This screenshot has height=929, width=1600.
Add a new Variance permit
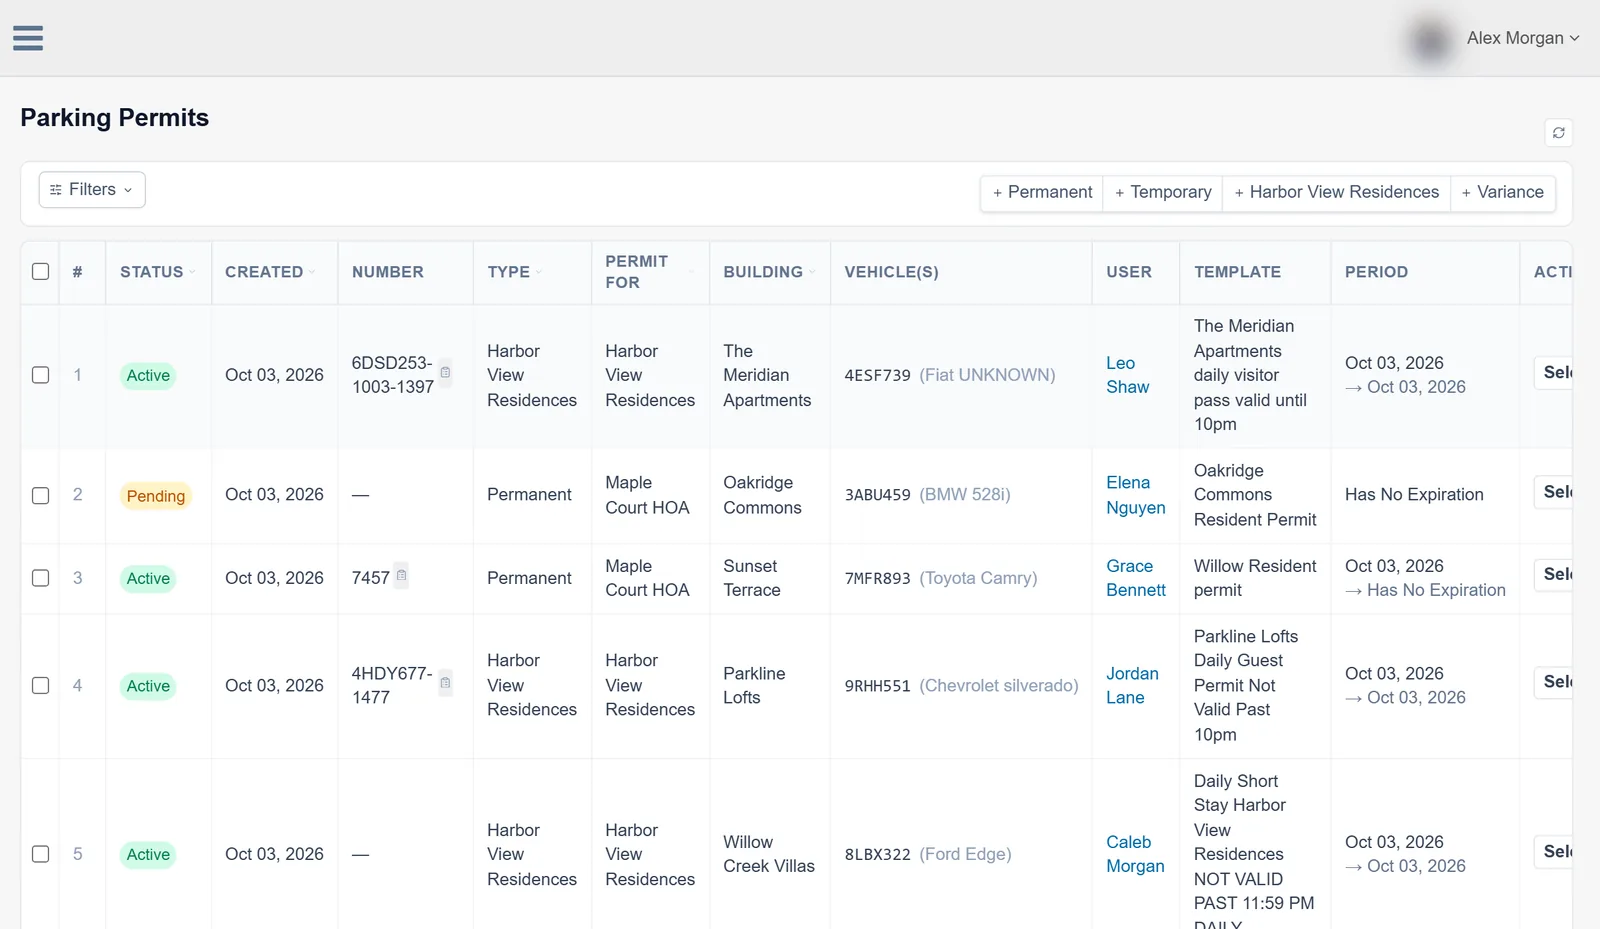click(1502, 192)
